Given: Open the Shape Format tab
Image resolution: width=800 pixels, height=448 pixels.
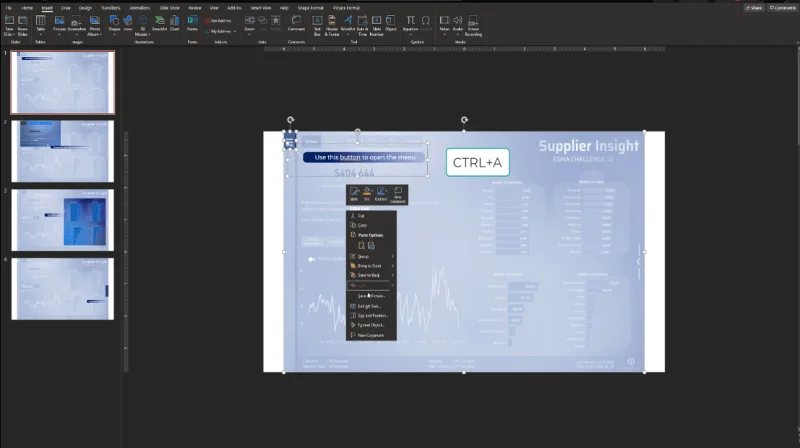Looking at the screenshot, I should [x=310, y=8].
